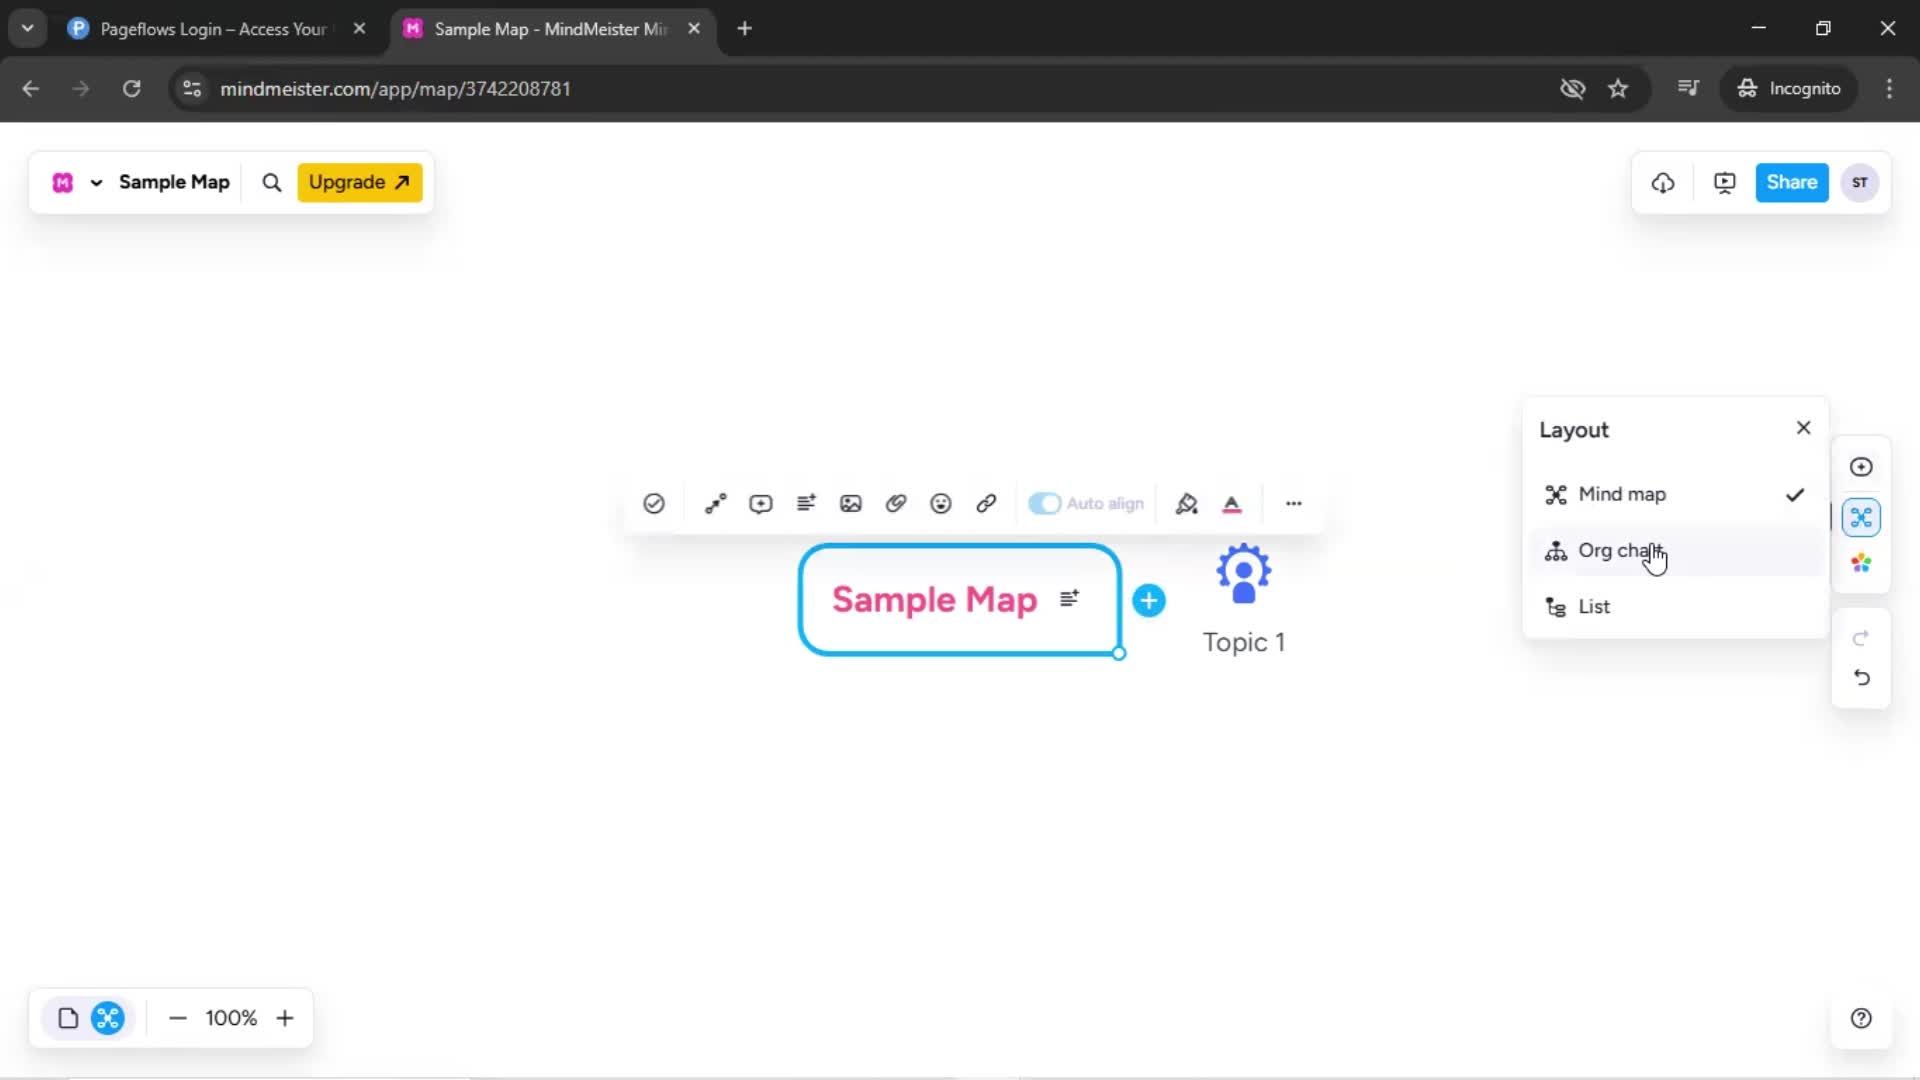This screenshot has width=1920, height=1080.
Task: Open search with magnifier icon
Action: click(x=272, y=183)
